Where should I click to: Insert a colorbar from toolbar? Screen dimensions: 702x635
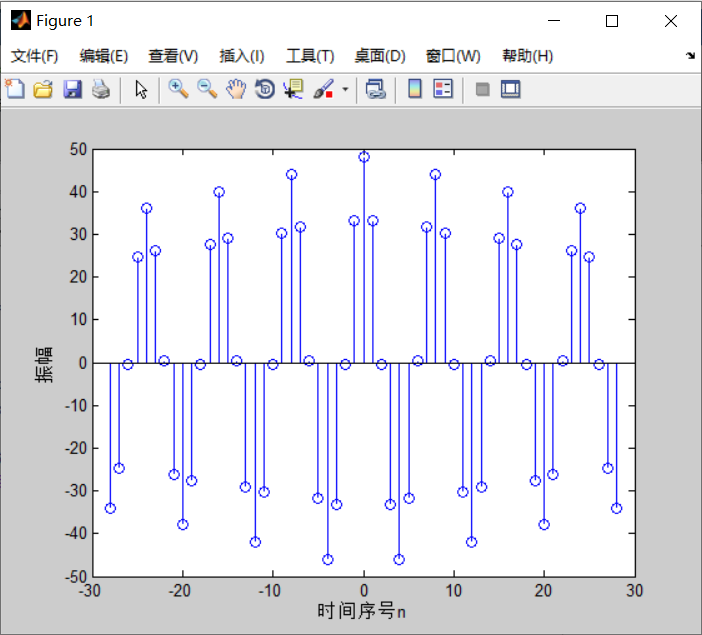pyautogui.click(x=415, y=89)
